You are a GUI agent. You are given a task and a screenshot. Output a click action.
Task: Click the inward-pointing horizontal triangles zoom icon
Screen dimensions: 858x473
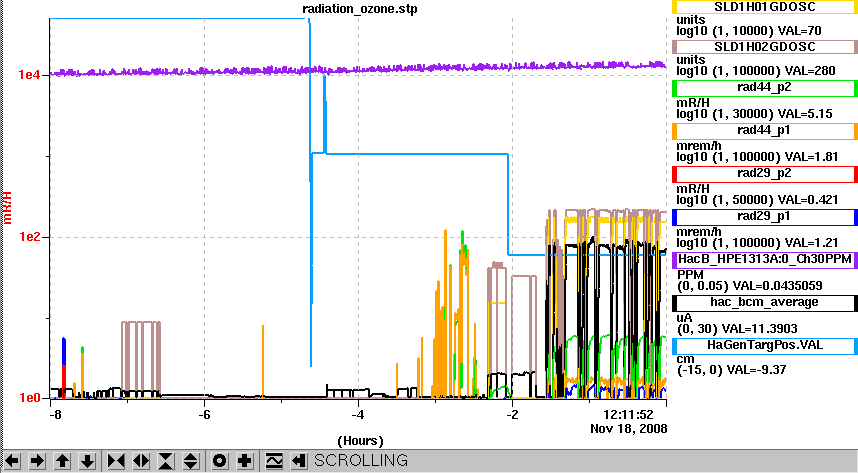[116, 461]
